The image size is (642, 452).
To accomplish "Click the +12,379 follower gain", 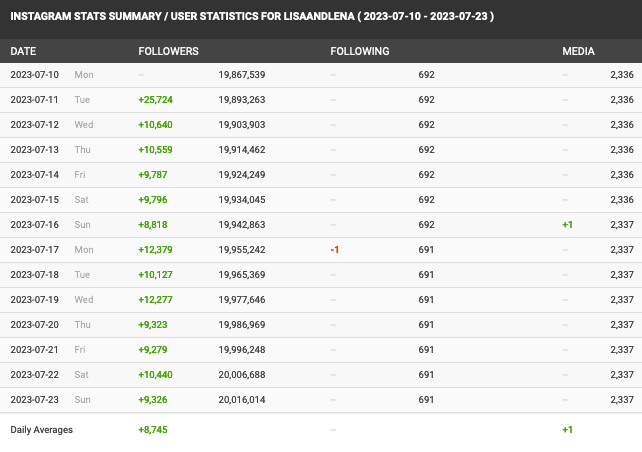I will pos(156,250).
